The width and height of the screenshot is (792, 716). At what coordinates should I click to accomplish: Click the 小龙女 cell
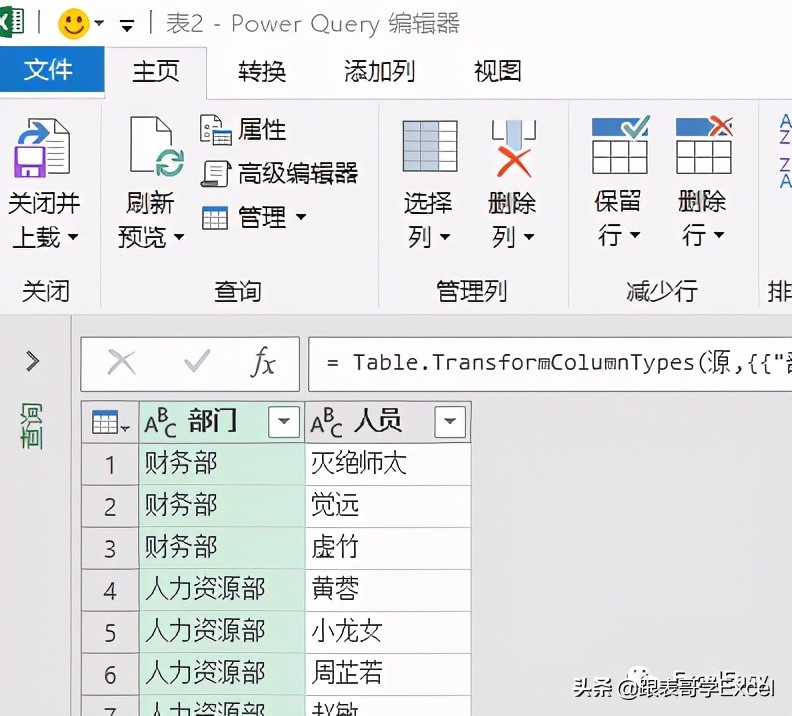[x=388, y=632]
